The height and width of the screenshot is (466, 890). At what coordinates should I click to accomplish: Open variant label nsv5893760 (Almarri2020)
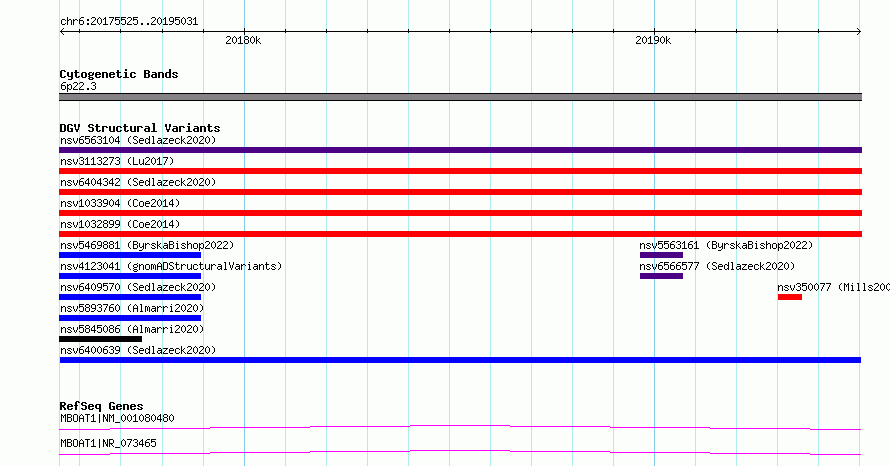click(132, 308)
